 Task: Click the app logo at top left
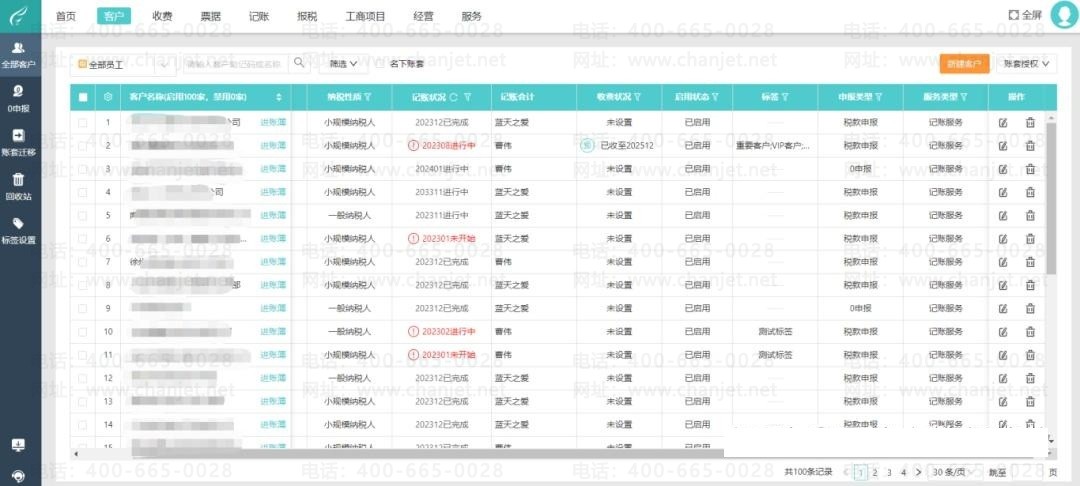point(19,15)
